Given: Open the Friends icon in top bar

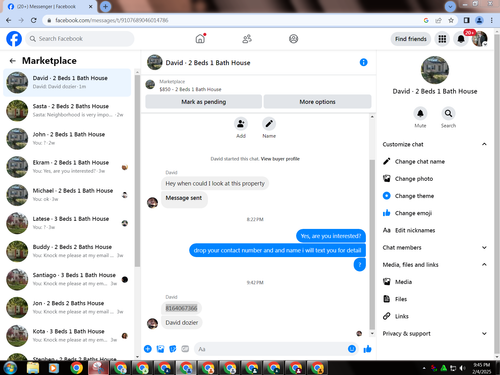Looking at the screenshot, I should point(247,39).
